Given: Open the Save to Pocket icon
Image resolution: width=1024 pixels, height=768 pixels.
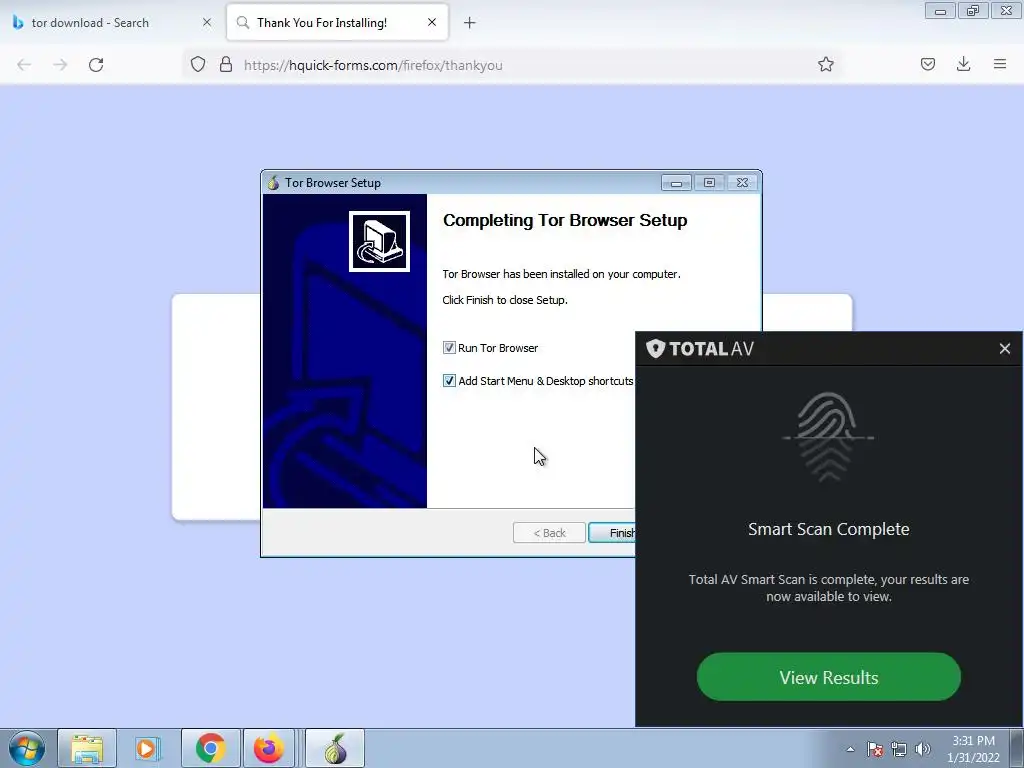Looking at the screenshot, I should (928, 64).
